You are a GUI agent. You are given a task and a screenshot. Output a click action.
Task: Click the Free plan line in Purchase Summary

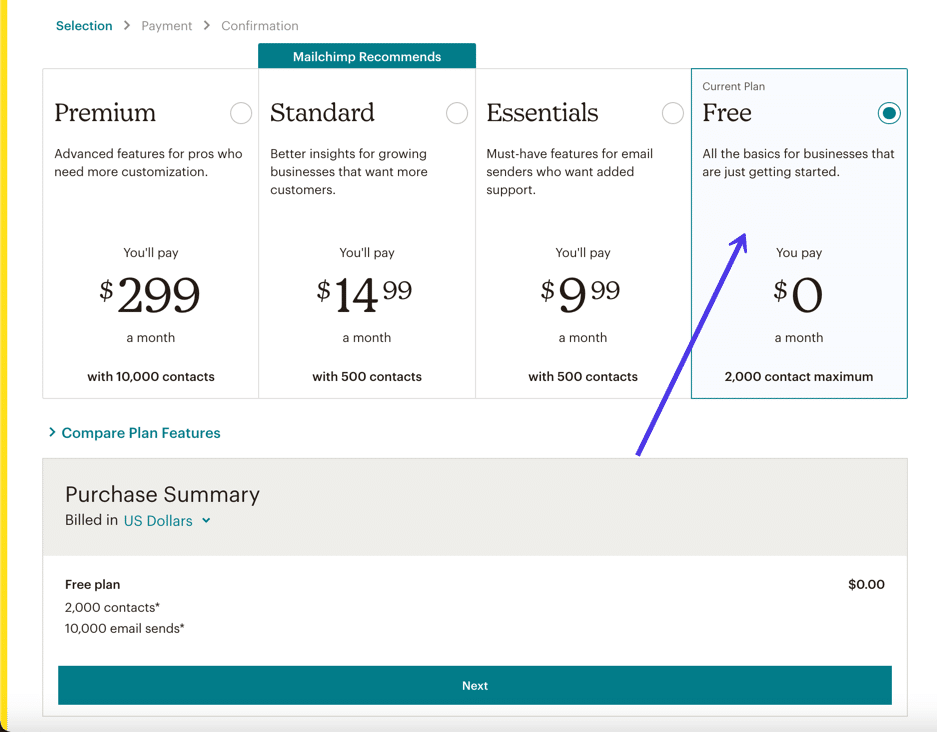point(92,584)
